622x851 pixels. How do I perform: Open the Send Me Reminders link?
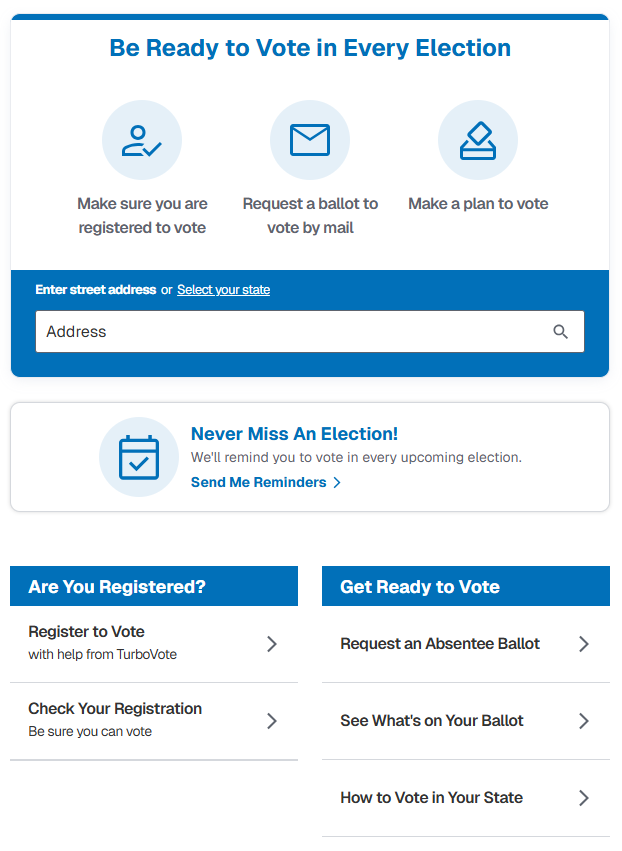[259, 483]
